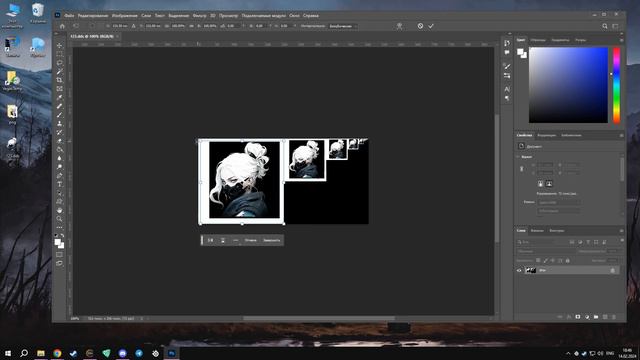Open the Изображение menu
The width and height of the screenshot is (640, 360).
point(124,16)
